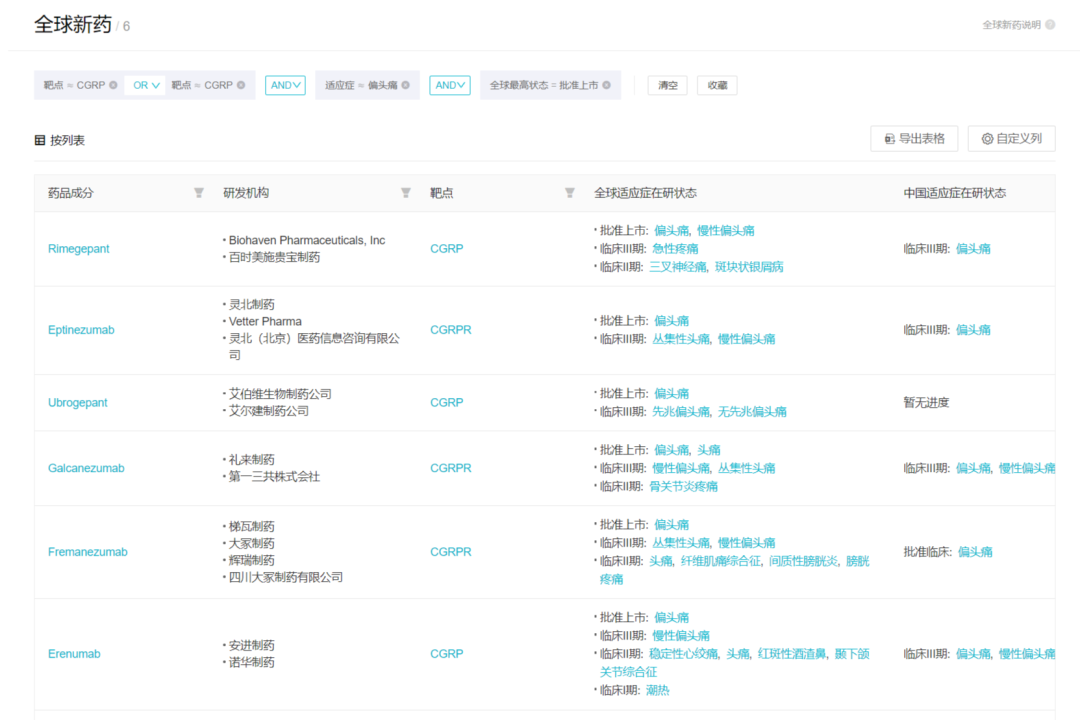Filter the 靶点 column
Viewport: 1080px width, 720px height.
coord(570,193)
